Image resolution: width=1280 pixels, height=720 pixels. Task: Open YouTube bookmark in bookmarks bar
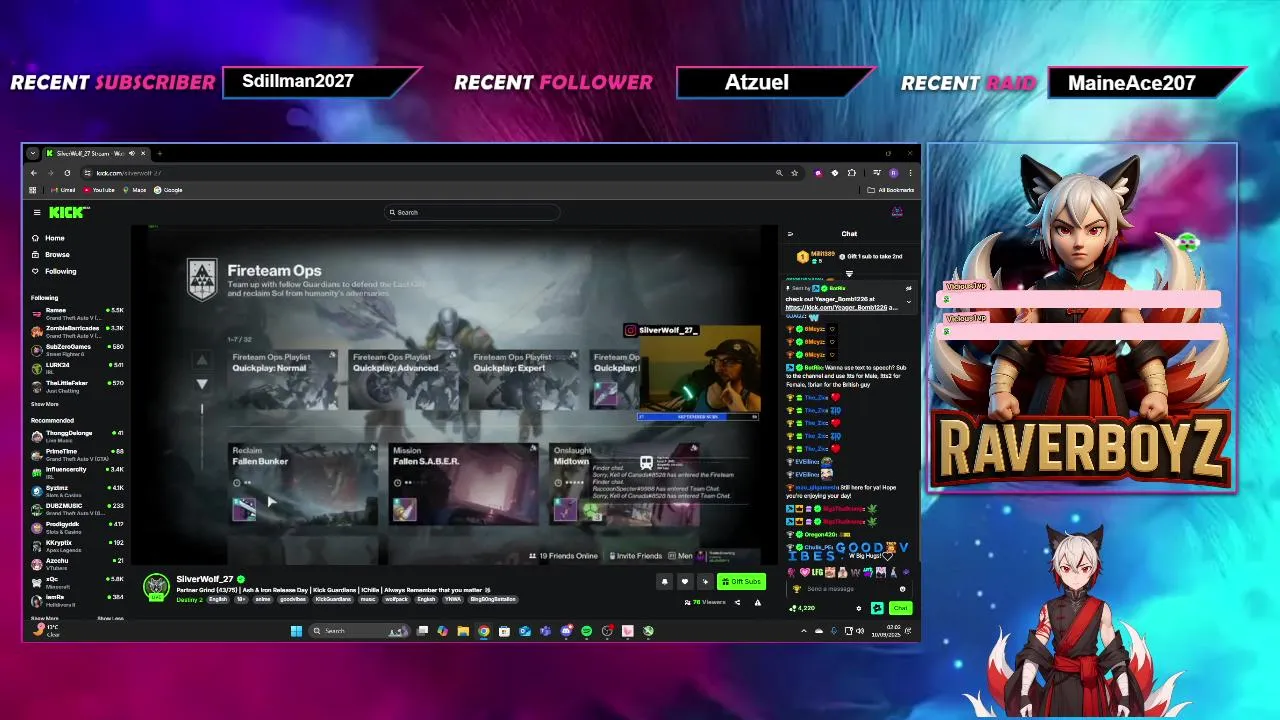point(99,190)
